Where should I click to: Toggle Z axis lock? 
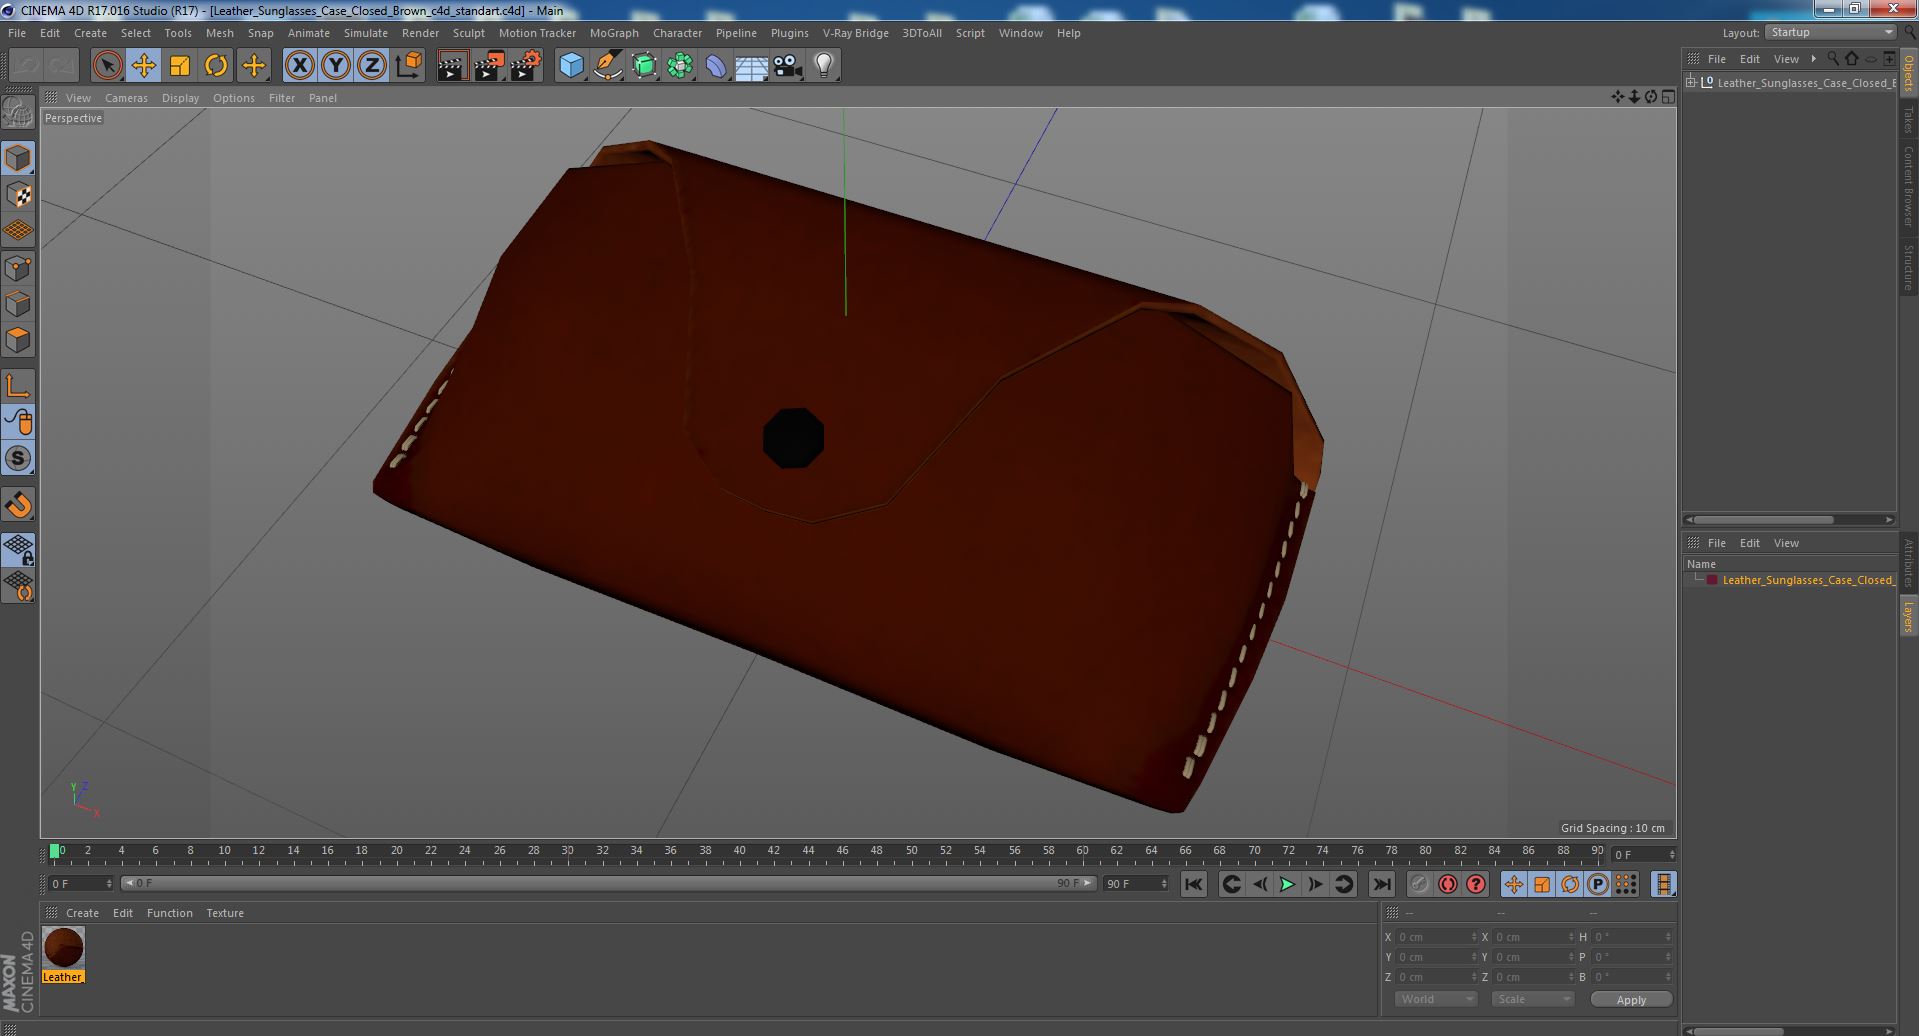coord(372,66)
